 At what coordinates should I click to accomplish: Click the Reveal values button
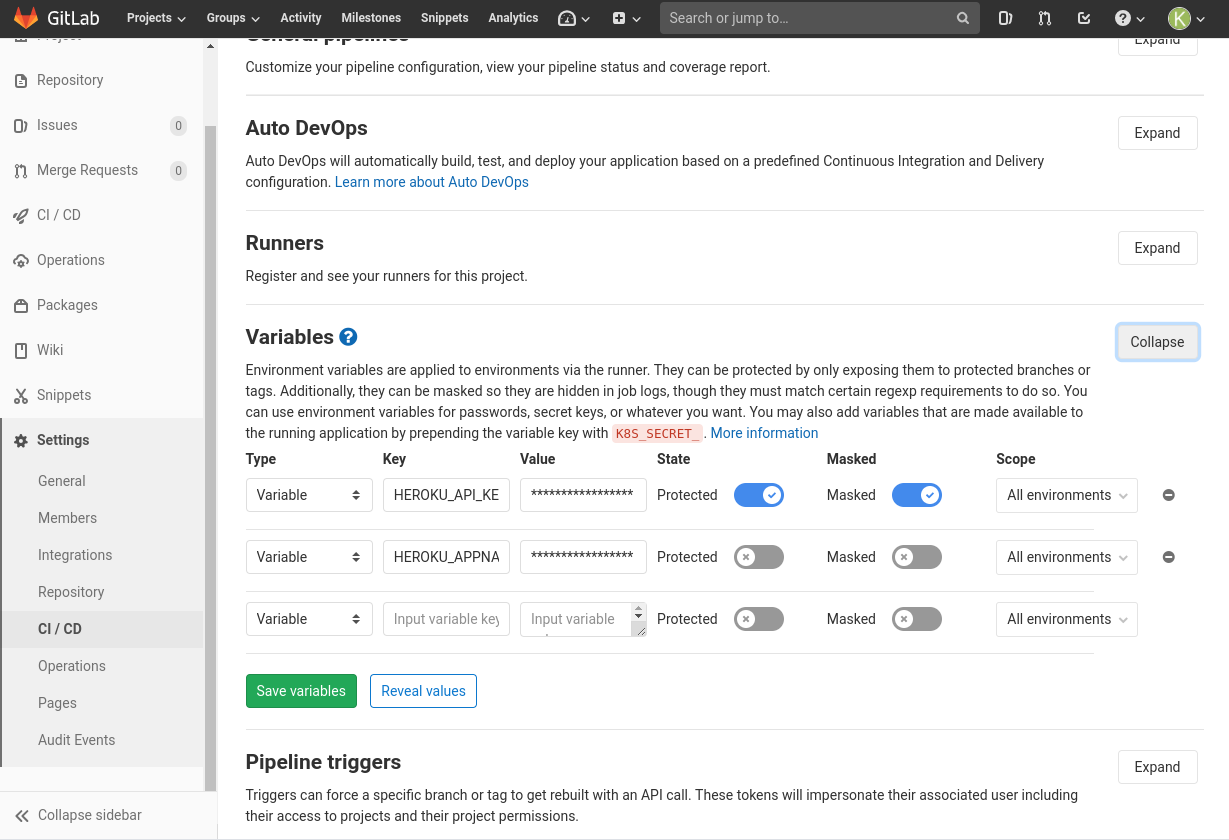point(423,691)
